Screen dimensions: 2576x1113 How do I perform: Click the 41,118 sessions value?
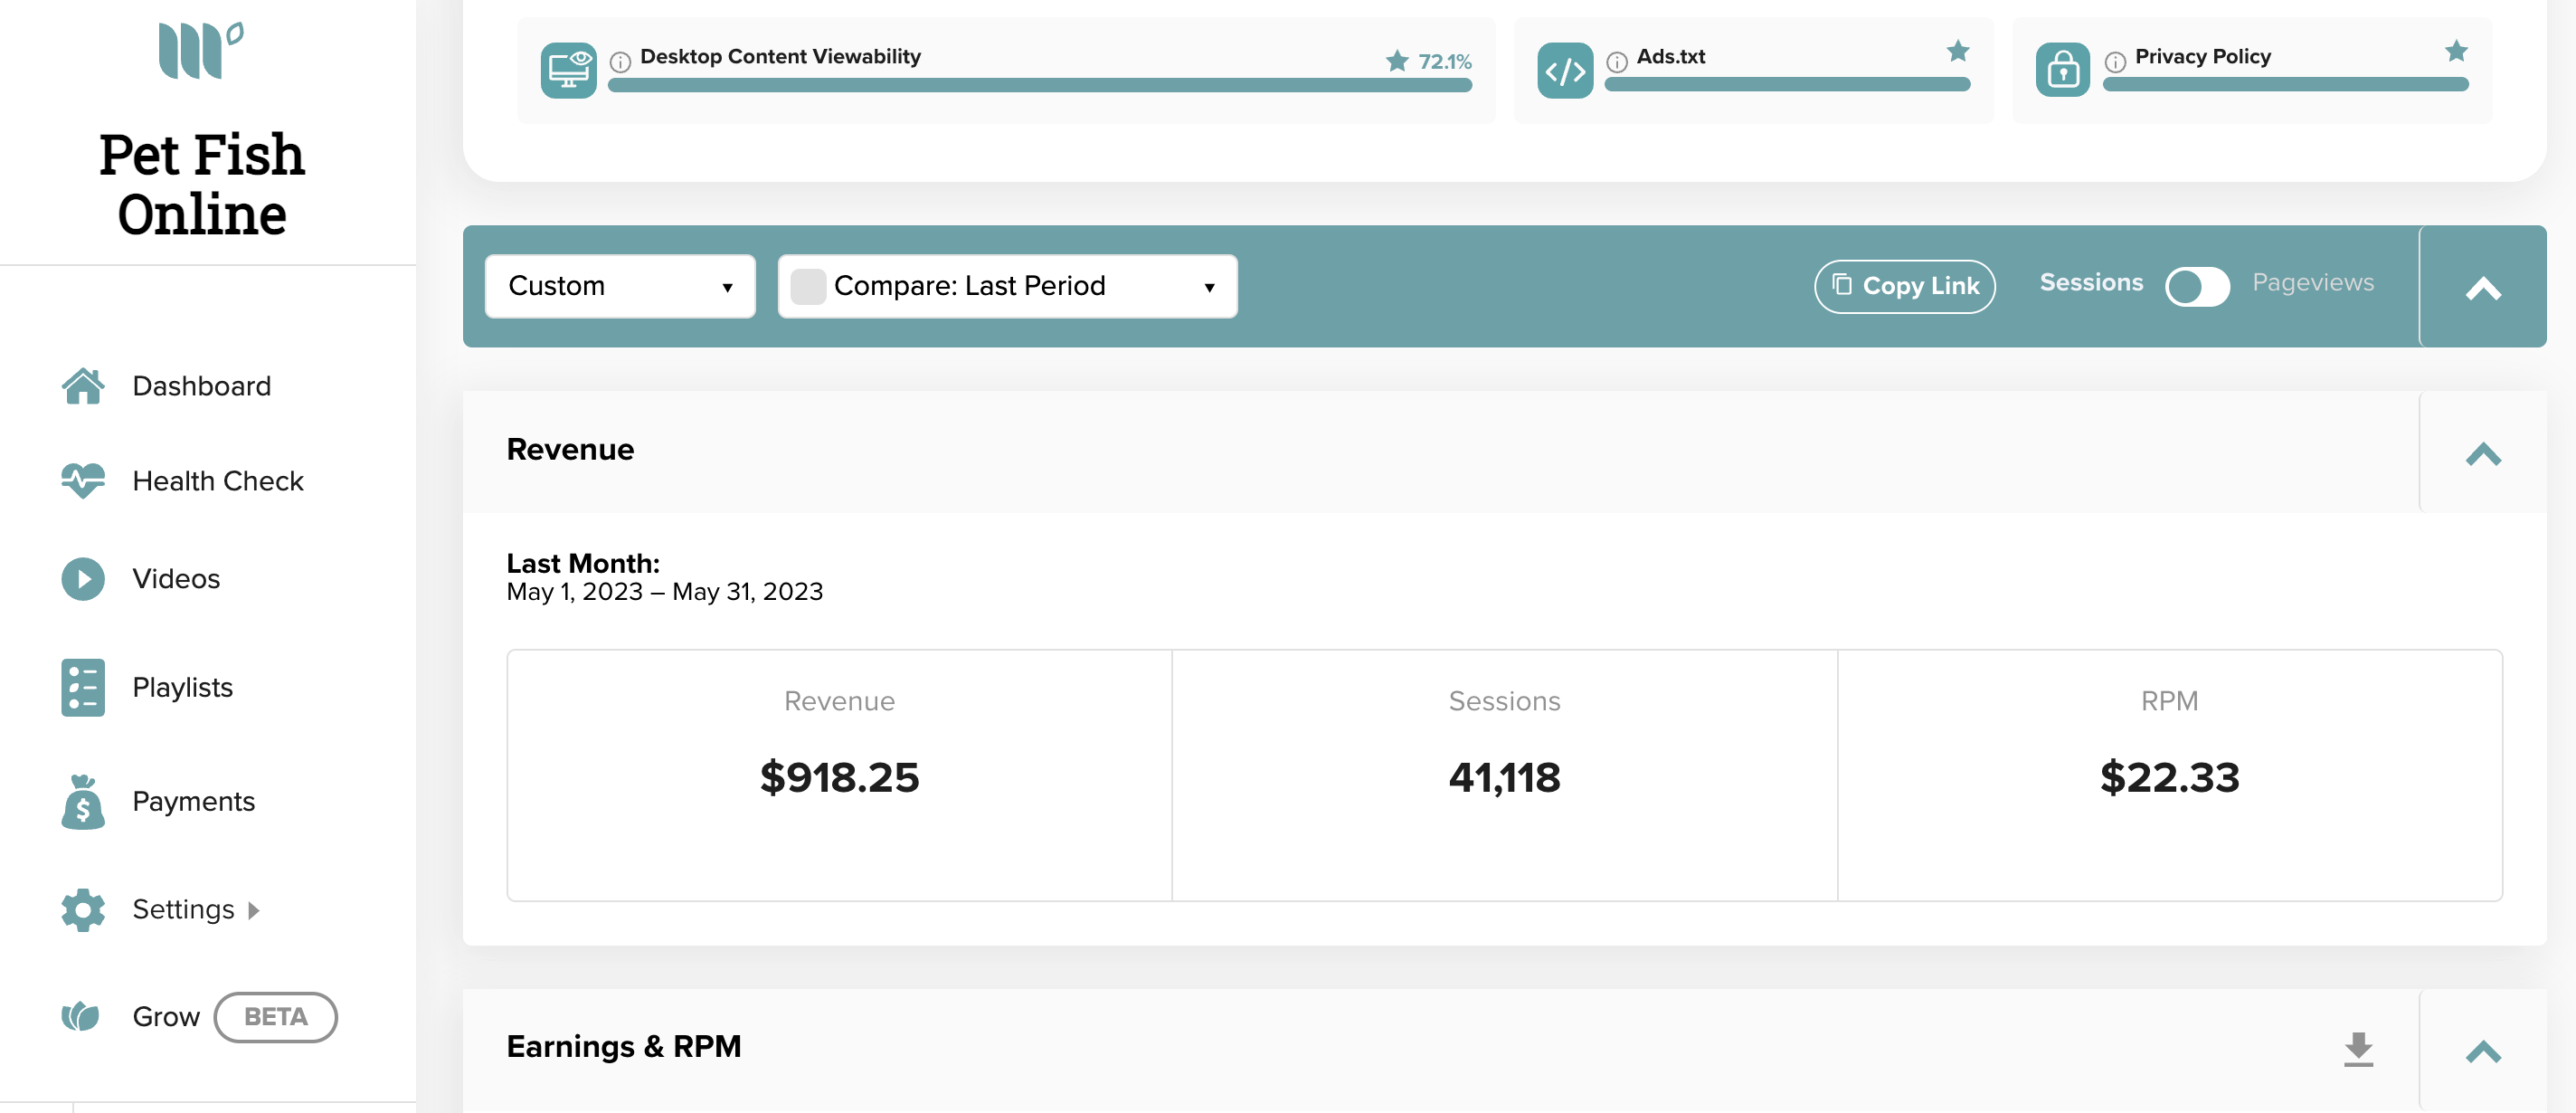1504,778
